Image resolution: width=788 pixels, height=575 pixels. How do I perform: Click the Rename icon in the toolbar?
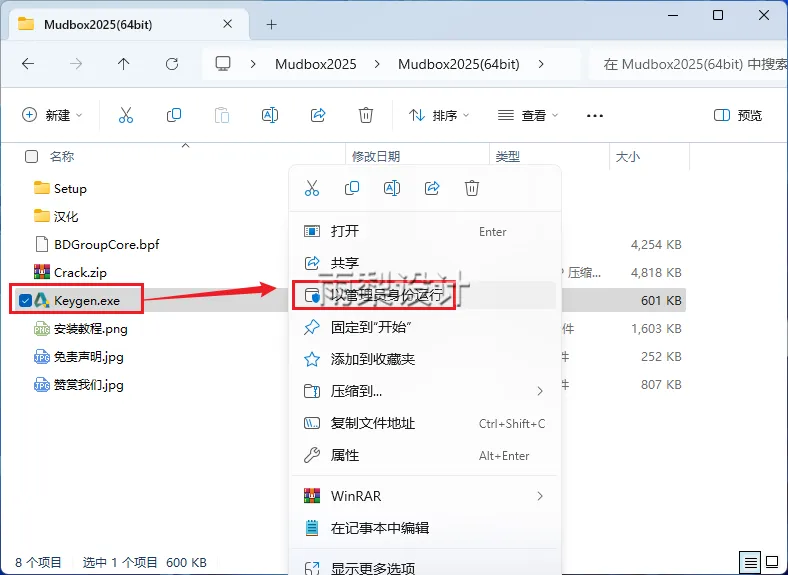[x=270, y=115]
